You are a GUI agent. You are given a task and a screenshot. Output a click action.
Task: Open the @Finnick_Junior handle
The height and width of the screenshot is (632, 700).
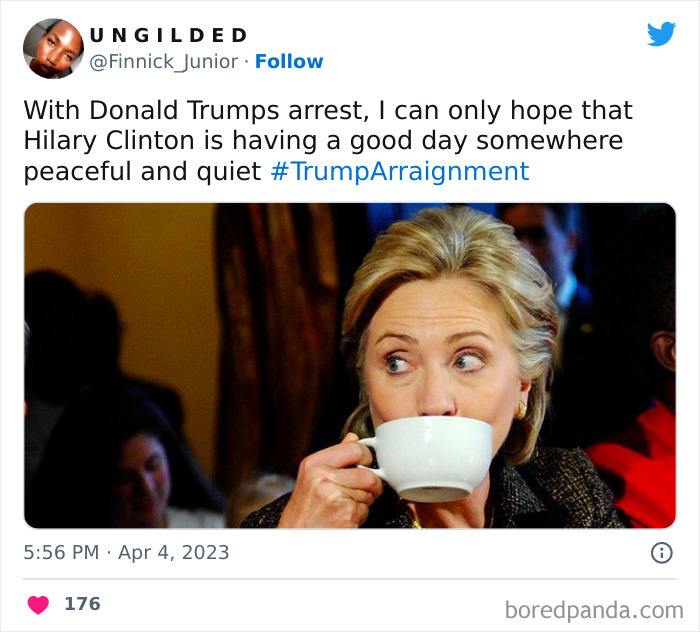[x=164, y=62]
